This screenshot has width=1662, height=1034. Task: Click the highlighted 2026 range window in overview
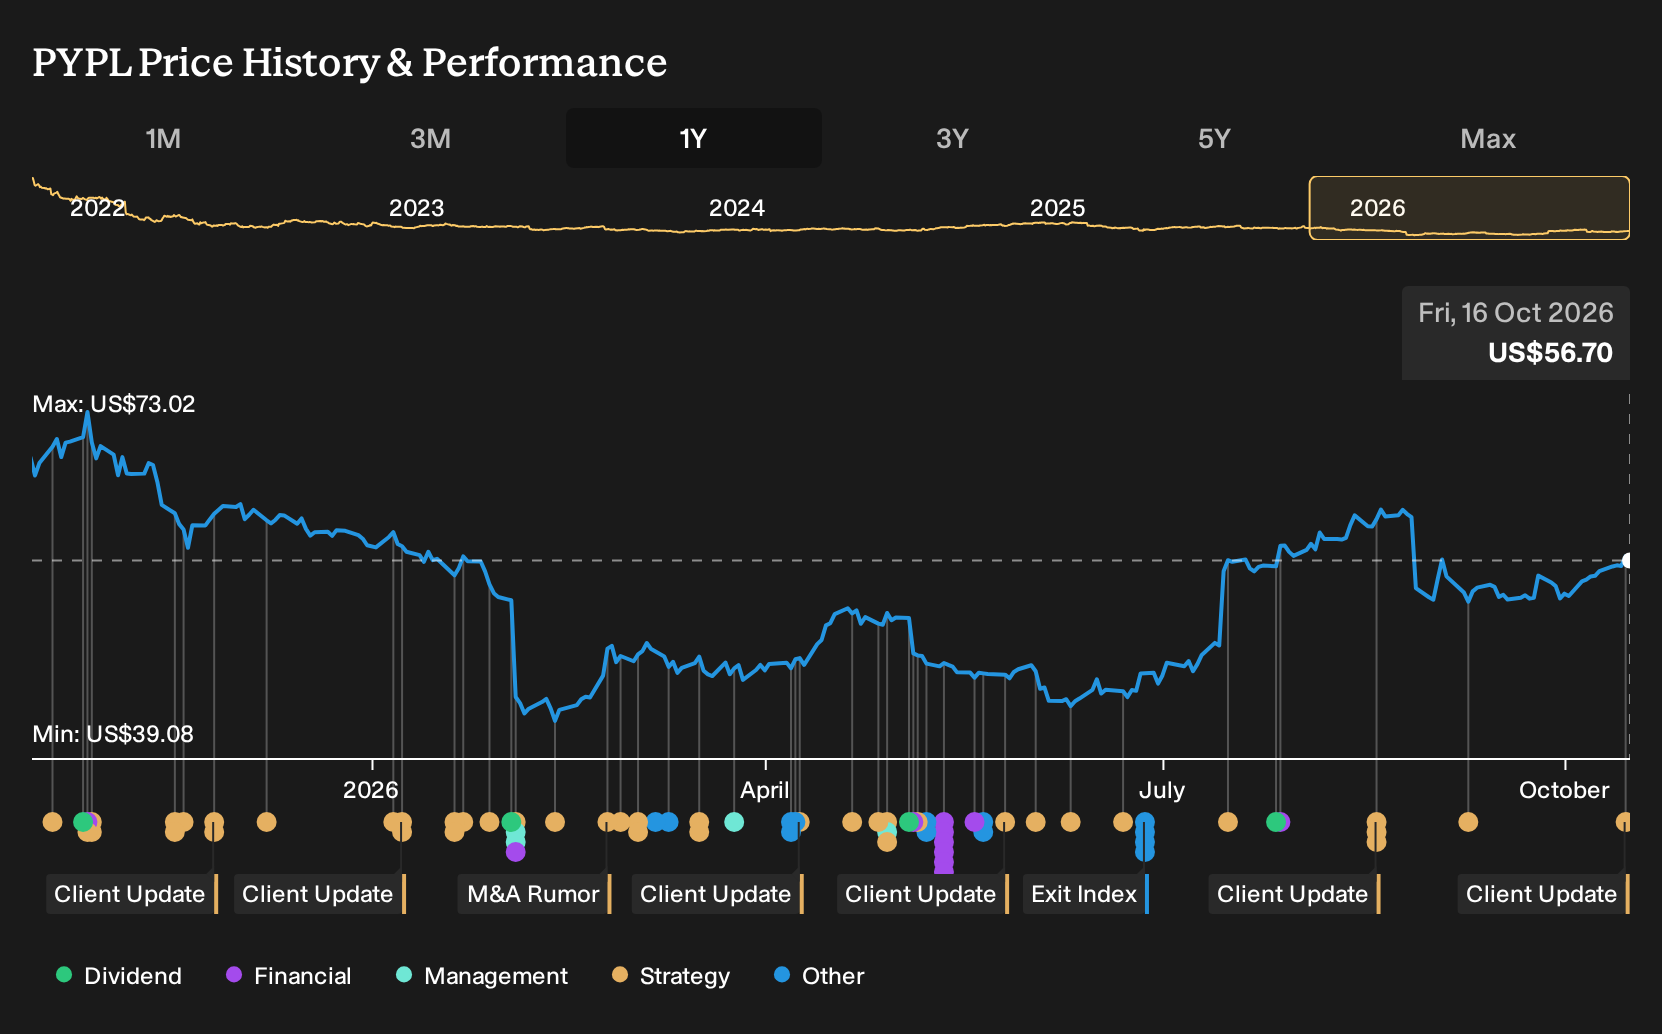point(1469,208)
